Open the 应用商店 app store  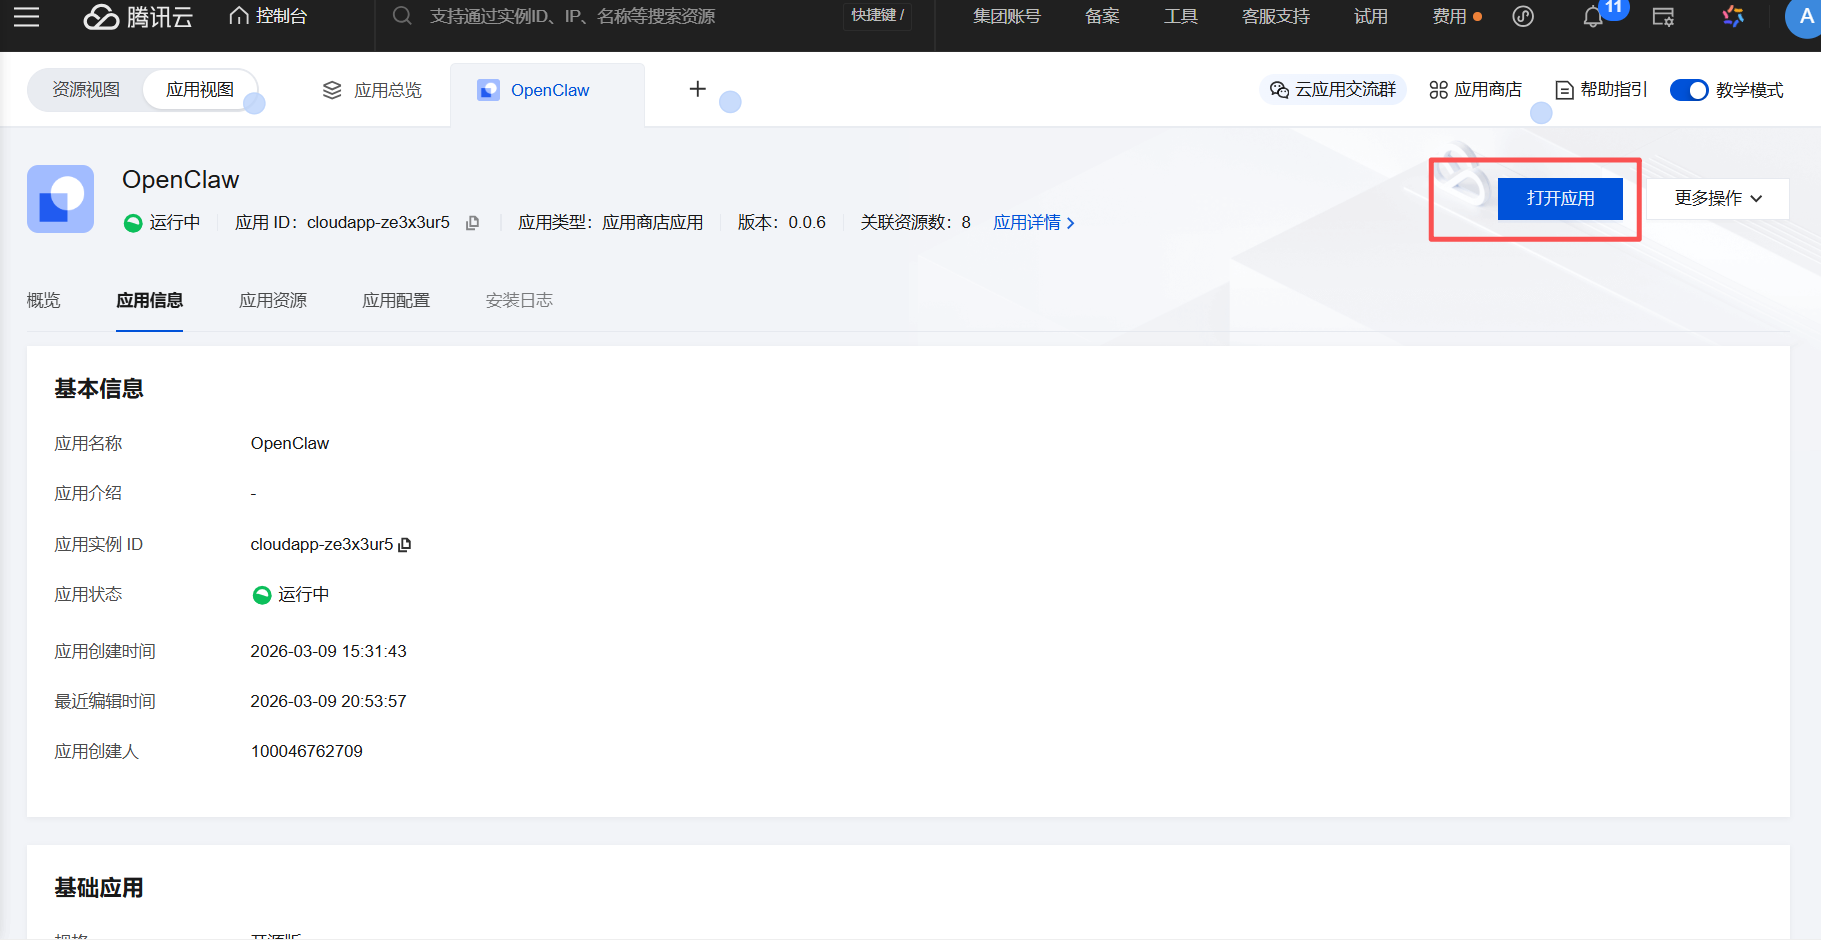coord(1476,90)
